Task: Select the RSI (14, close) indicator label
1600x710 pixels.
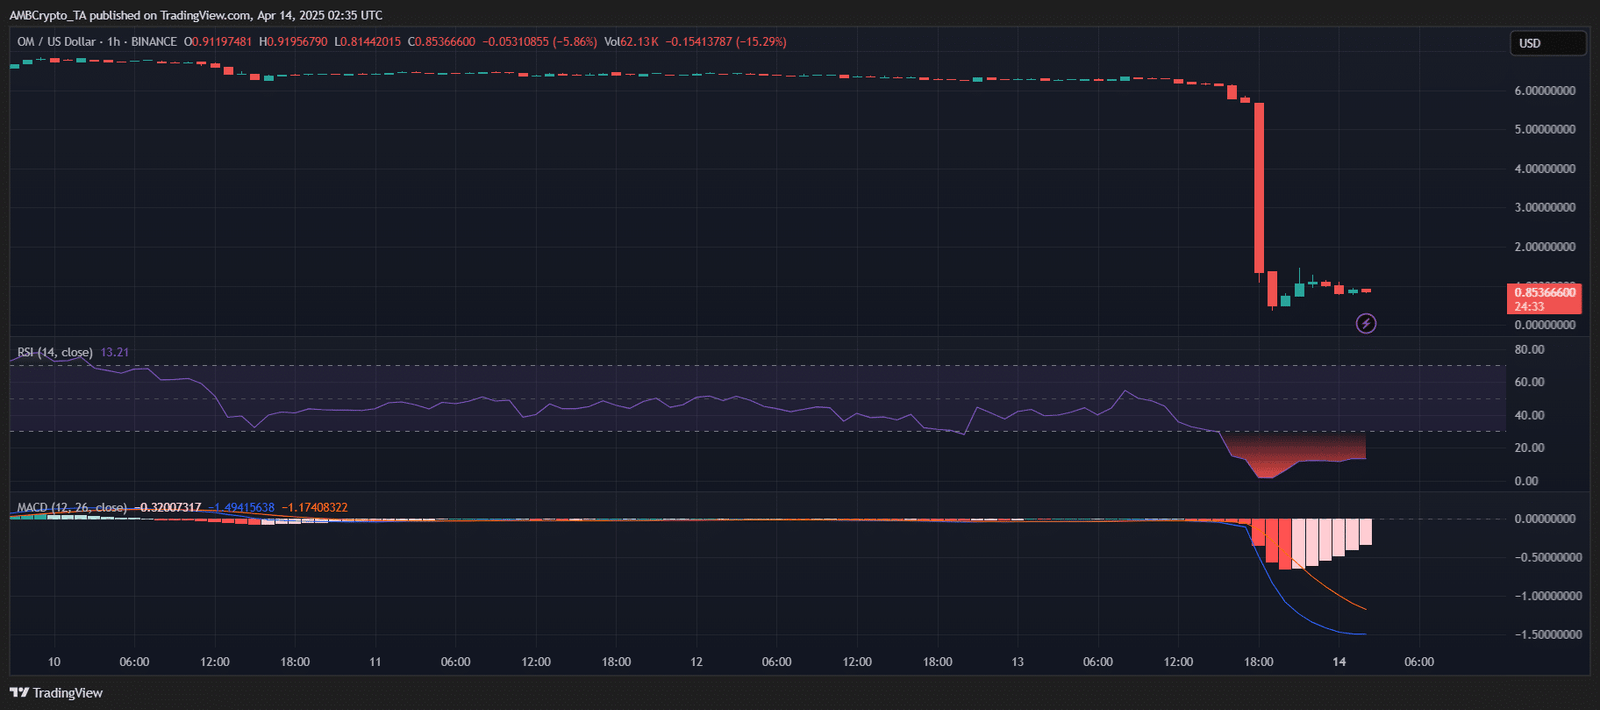Action: click(55, 352)
